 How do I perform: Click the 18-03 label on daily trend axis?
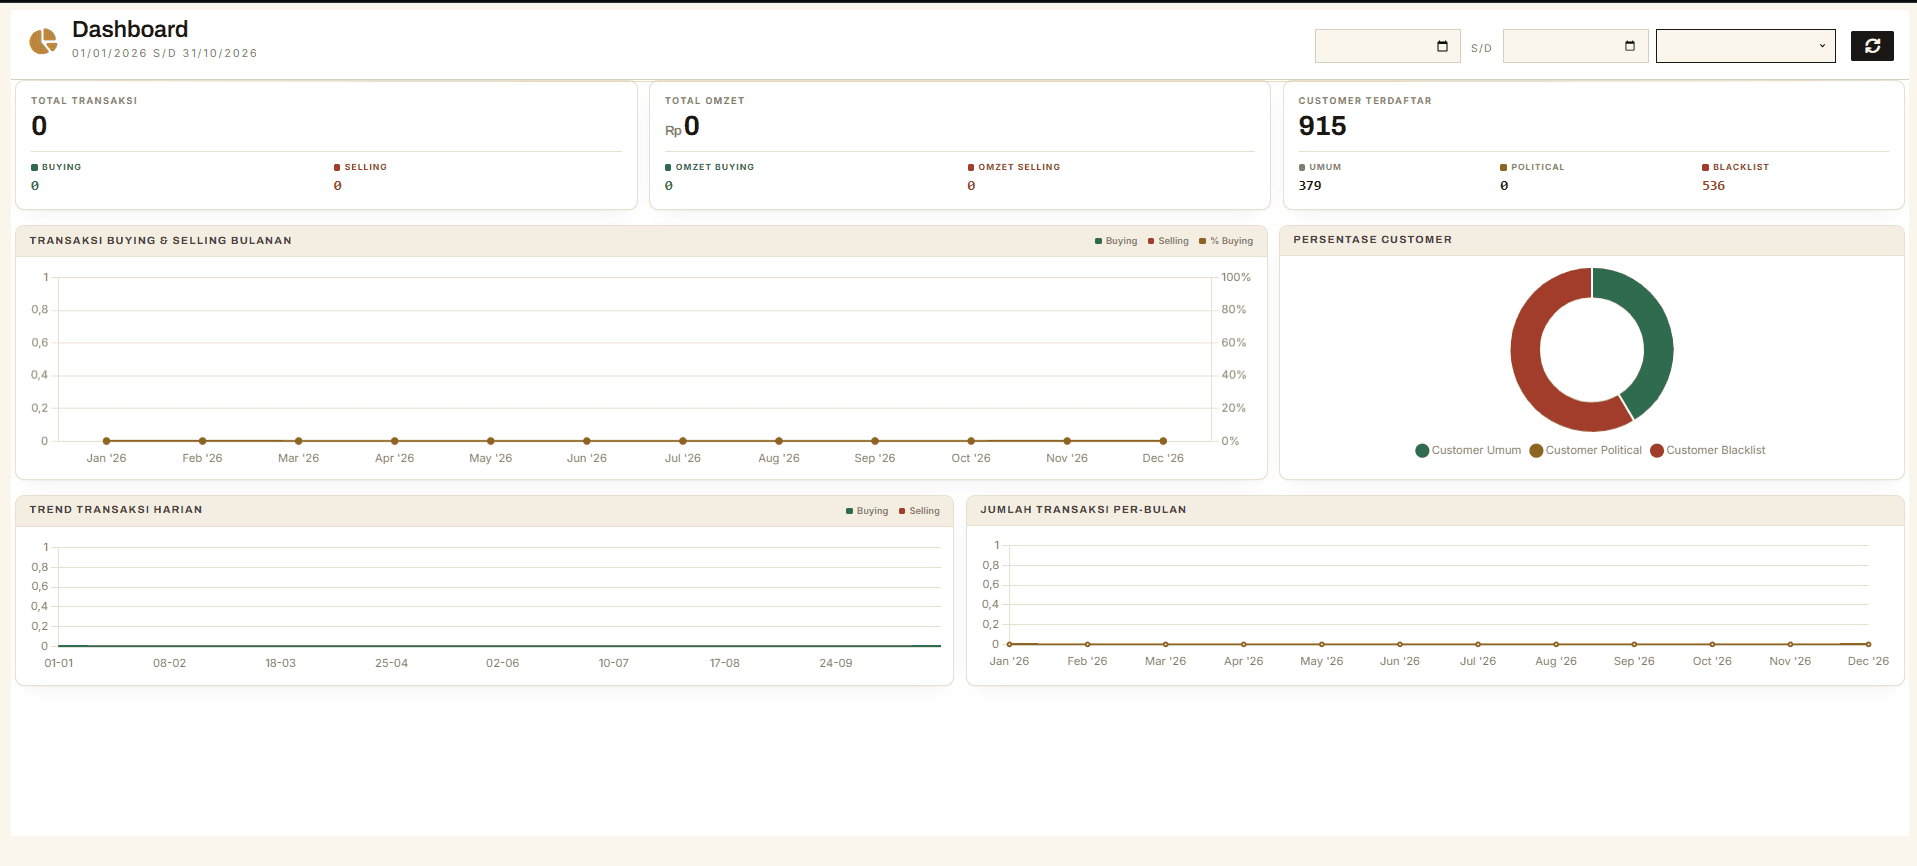[x=280, y=663]
